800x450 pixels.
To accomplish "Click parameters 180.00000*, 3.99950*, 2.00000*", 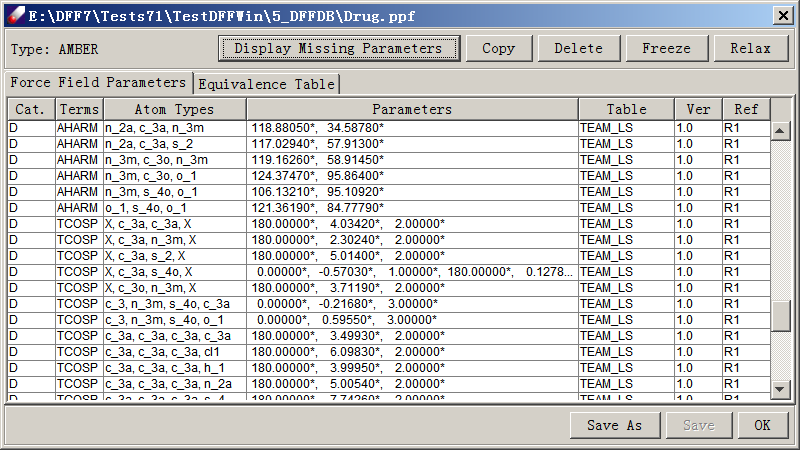I will 412,368.
